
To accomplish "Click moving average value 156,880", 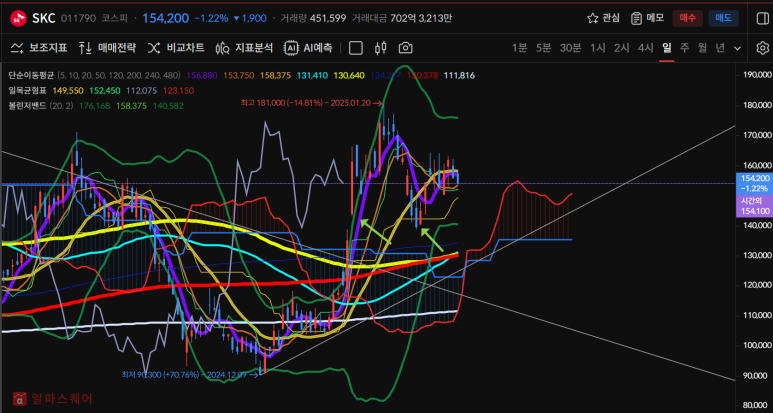I will [x=202, y=75].
